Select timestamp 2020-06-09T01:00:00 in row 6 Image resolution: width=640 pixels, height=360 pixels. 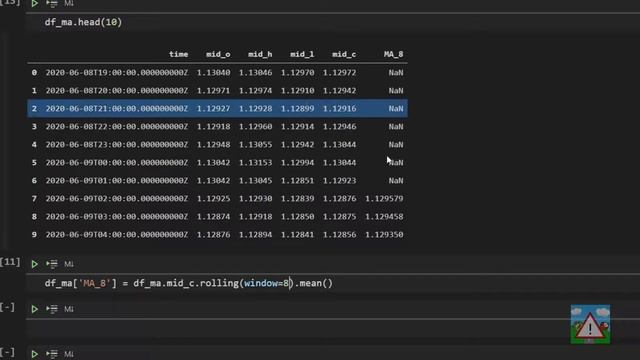point(117,180)
